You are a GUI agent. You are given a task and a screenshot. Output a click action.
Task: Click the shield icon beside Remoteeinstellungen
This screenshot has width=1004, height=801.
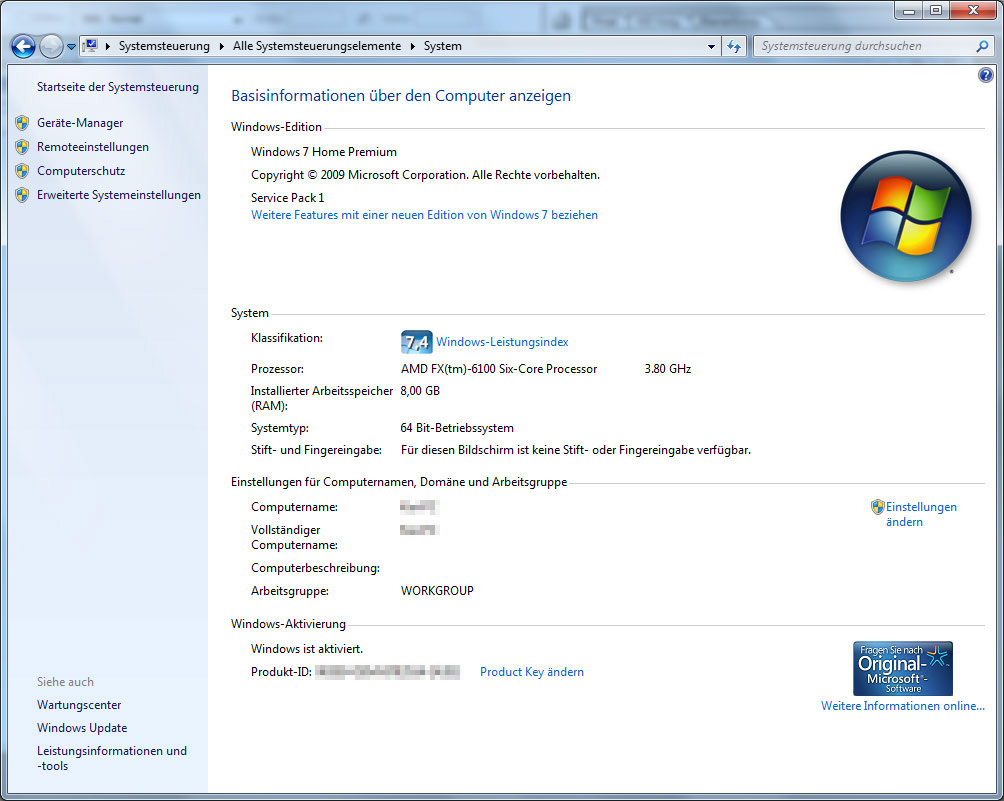22,147
